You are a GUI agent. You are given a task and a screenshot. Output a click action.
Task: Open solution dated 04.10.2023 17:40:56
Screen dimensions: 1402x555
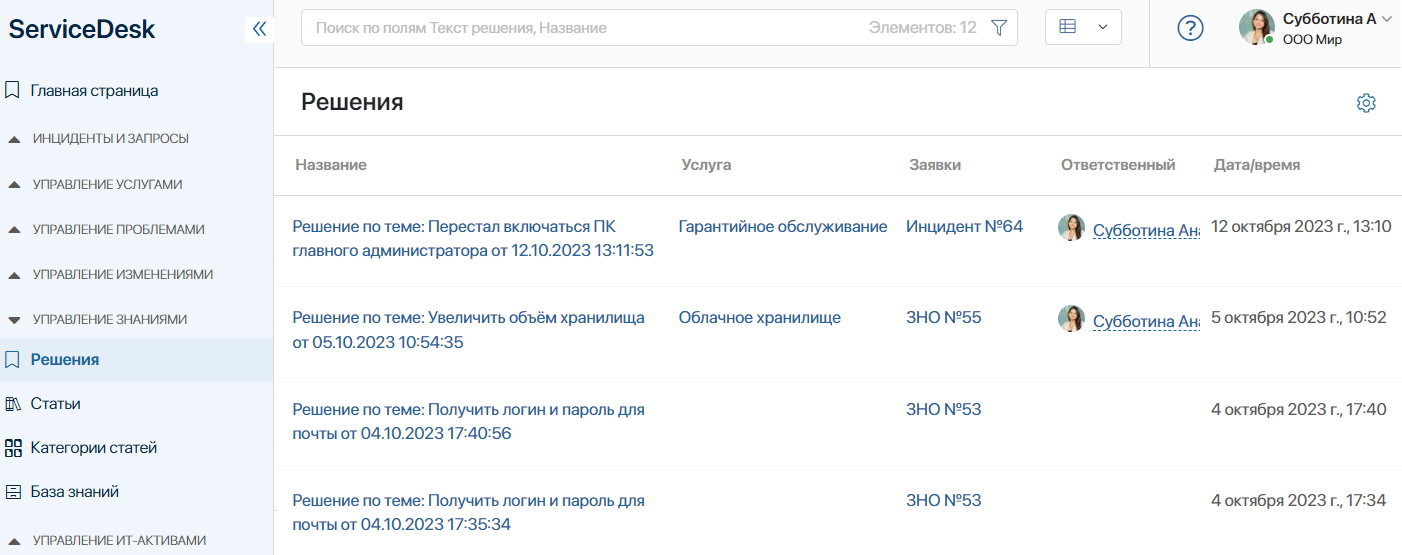point(468,422)
